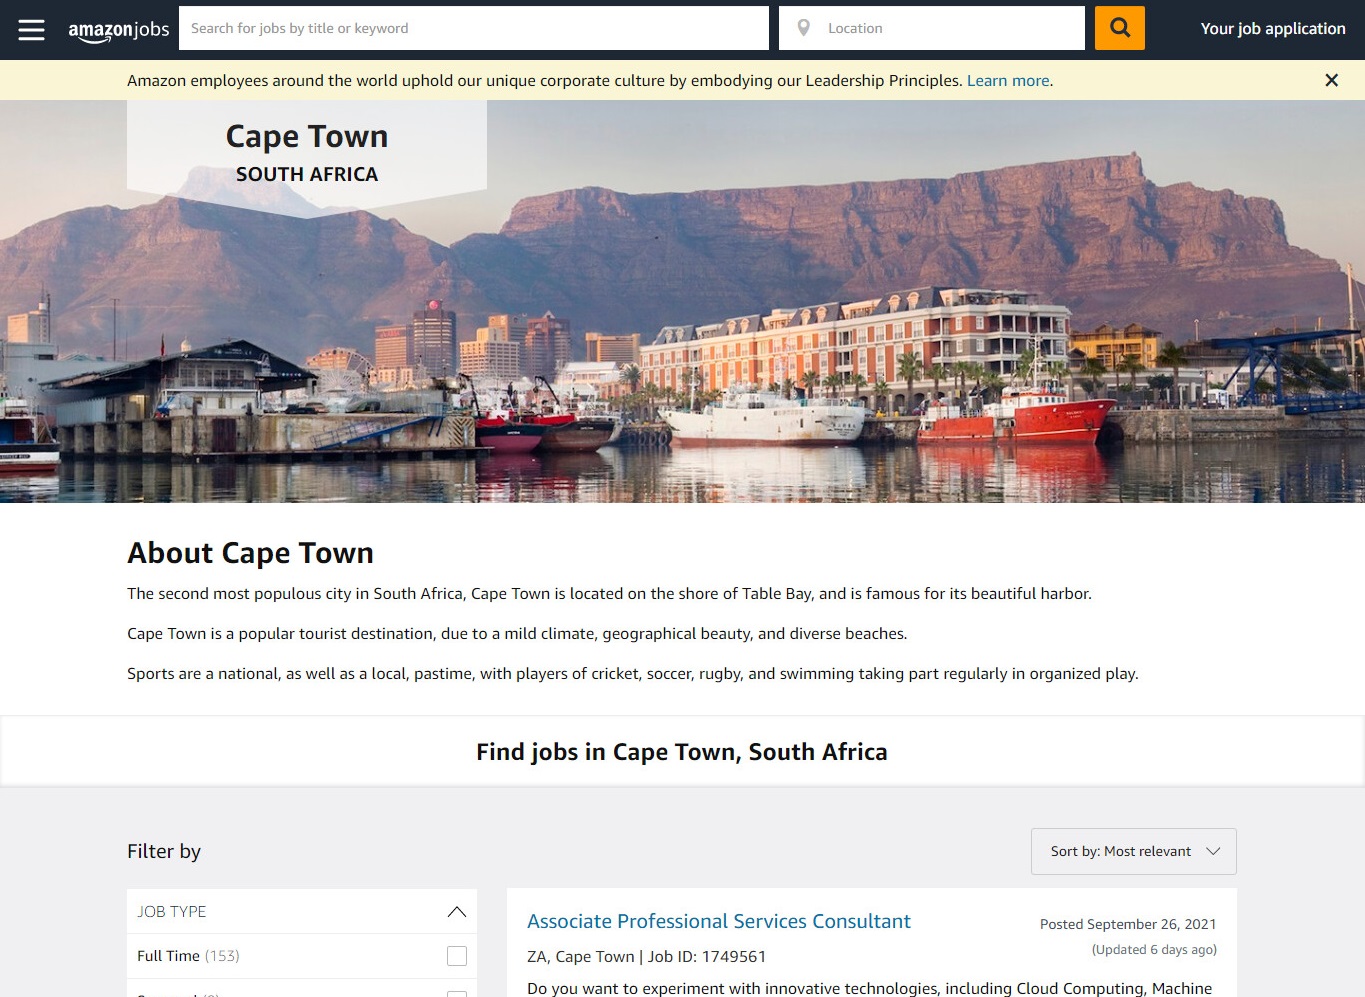Click the Full Time filter label
Image resolution: width=1365 pixels, height=997 pixels.
click(168, 956)
